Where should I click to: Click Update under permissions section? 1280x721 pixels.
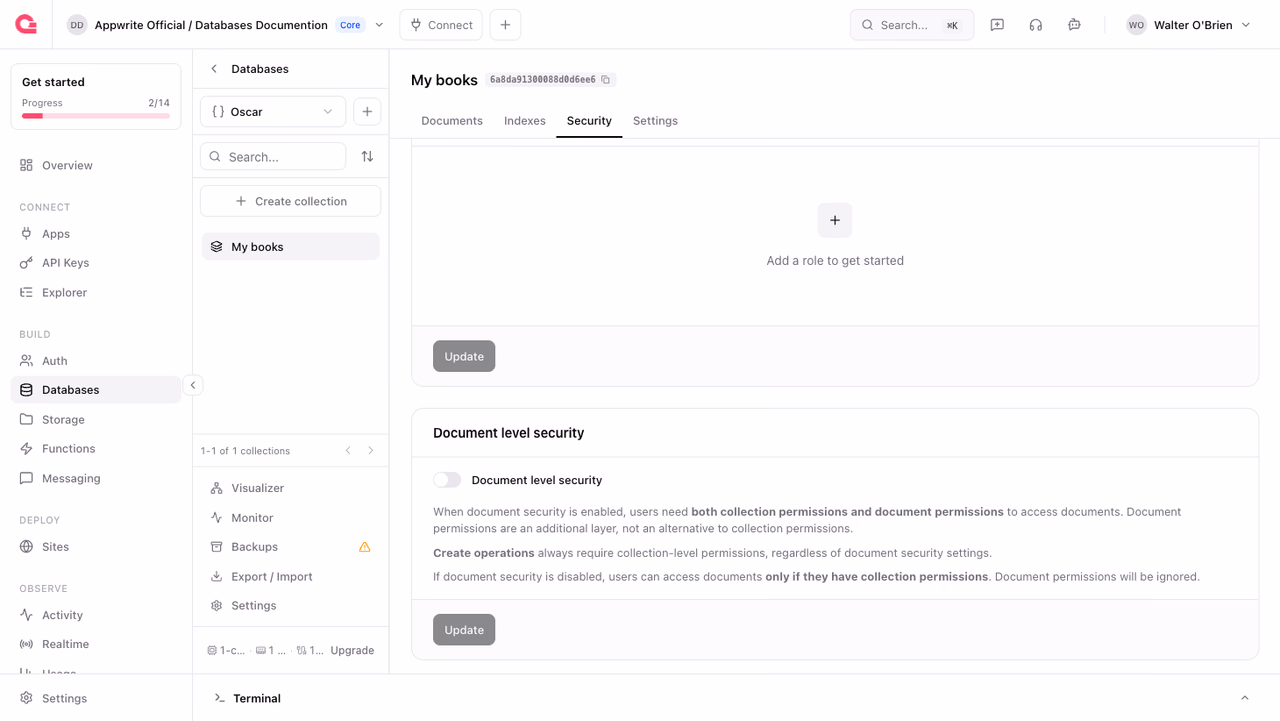tap(464, 356)
